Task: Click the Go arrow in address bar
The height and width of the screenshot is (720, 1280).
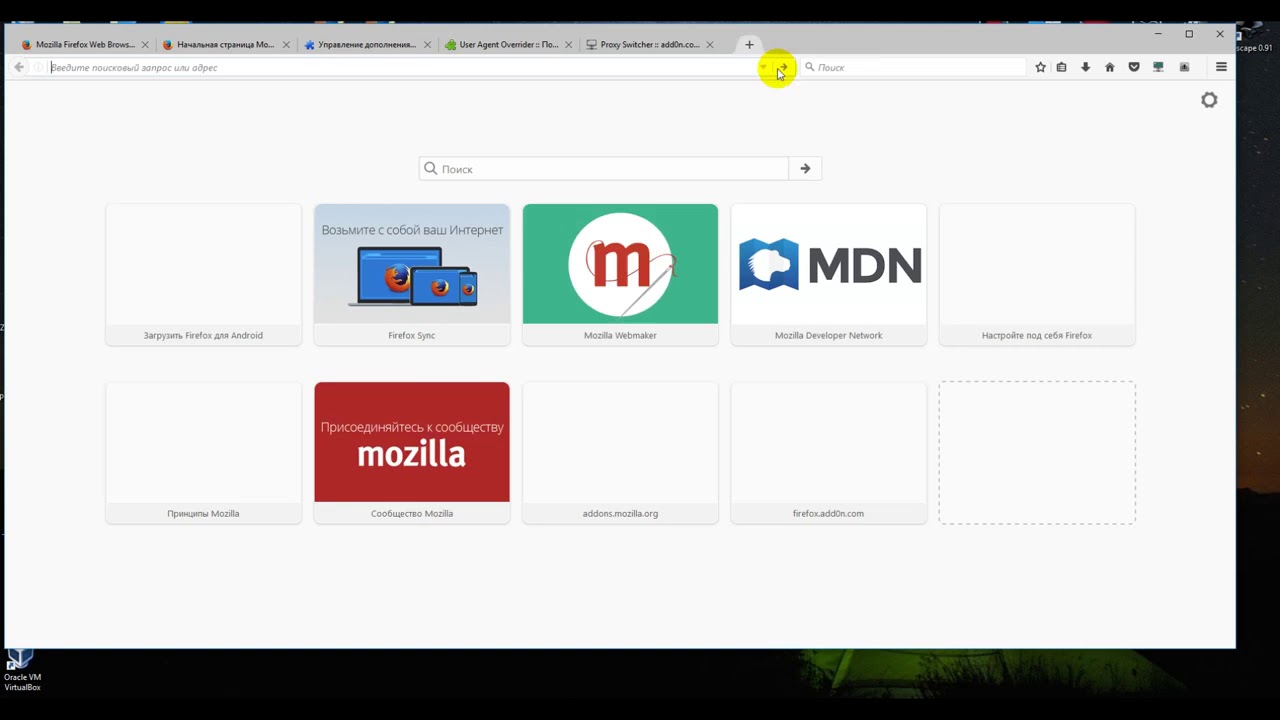Action: (784, 67)
